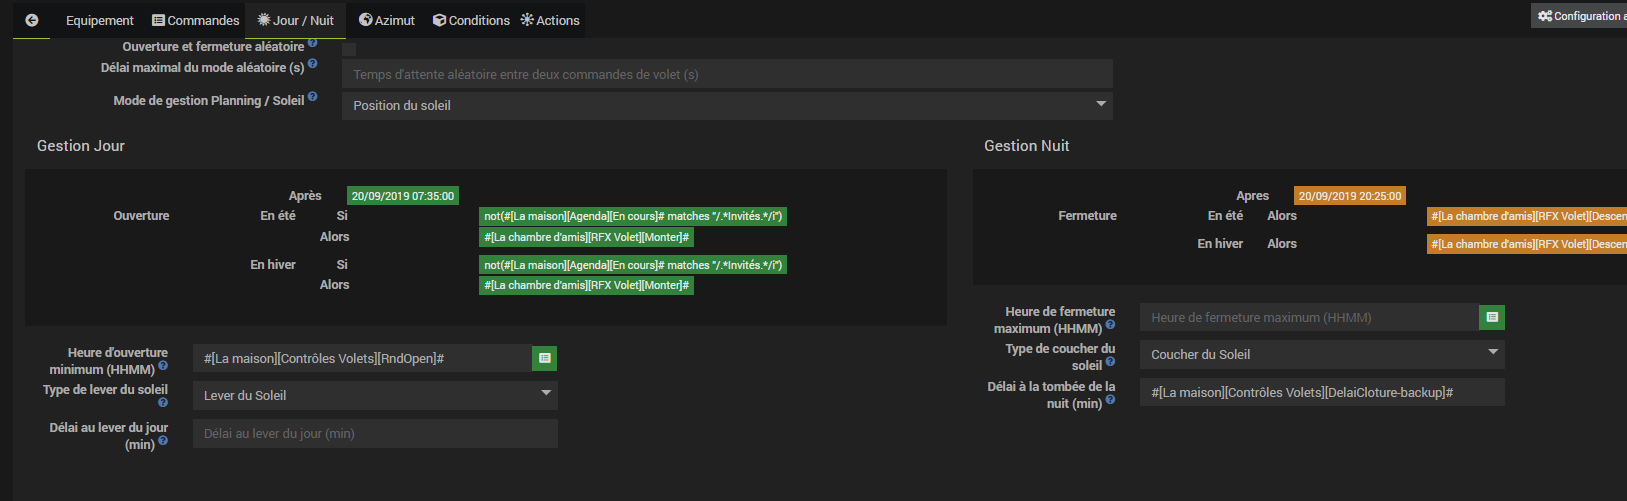The width and height of the screenshot is (1627, 501).
Task: Focus the Délai à la tombée de la nuit field
Action: click(x=1322, y=392)
